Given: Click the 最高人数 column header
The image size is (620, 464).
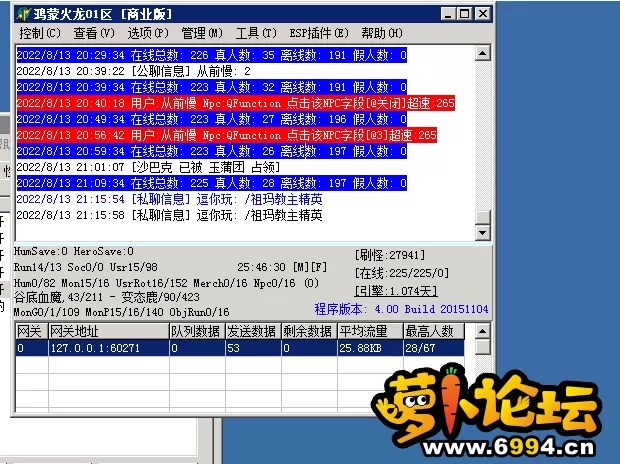Looking at the screenshot, I should (434, 331).
